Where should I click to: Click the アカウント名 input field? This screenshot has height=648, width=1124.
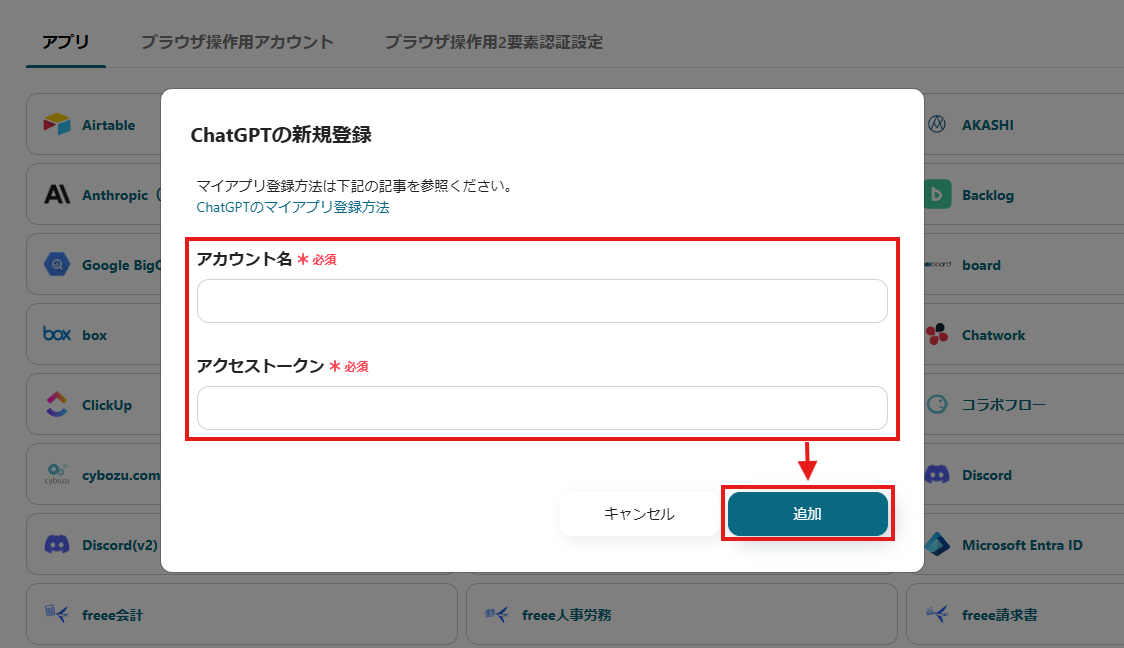pos(542,300)
